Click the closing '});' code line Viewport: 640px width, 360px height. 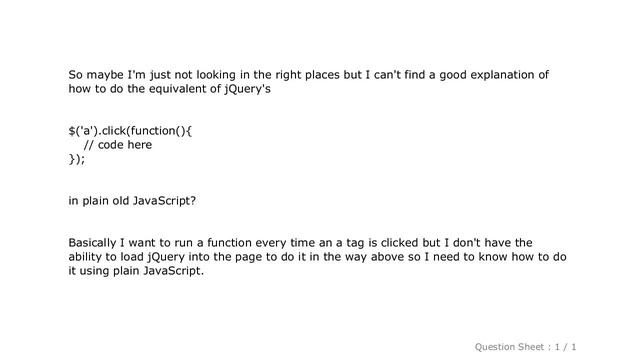(x=77, y=158)
